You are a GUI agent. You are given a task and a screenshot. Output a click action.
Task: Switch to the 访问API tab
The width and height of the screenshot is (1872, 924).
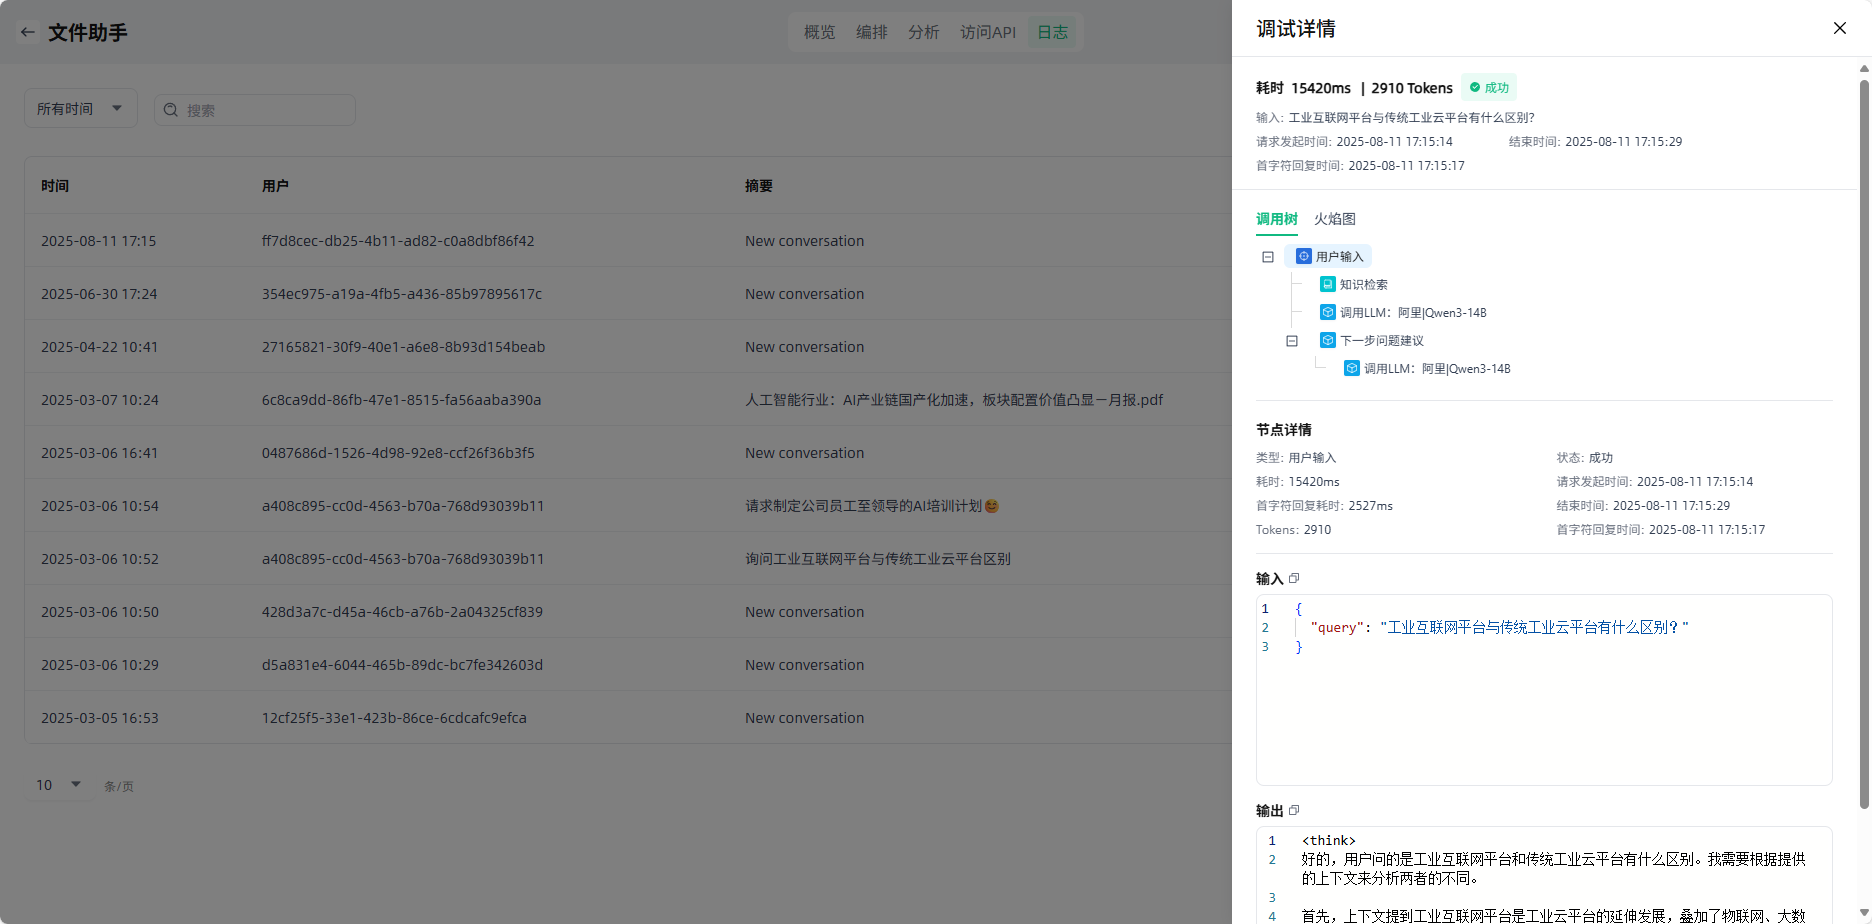(988, 32)
